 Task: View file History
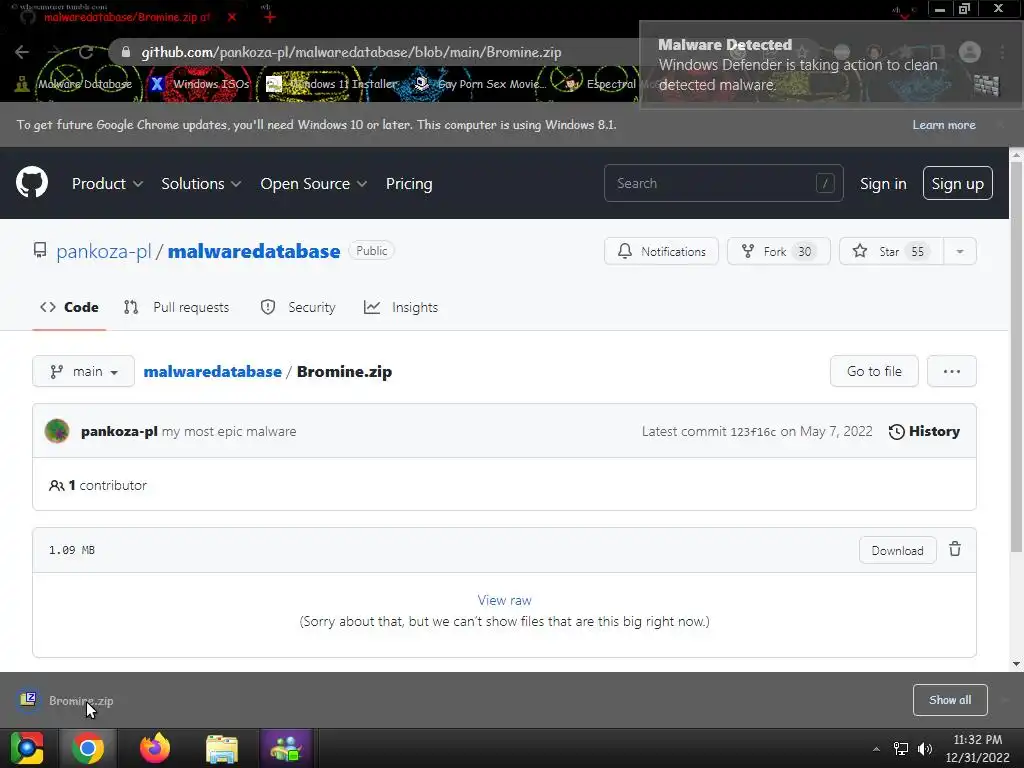(x=924, y=431)
